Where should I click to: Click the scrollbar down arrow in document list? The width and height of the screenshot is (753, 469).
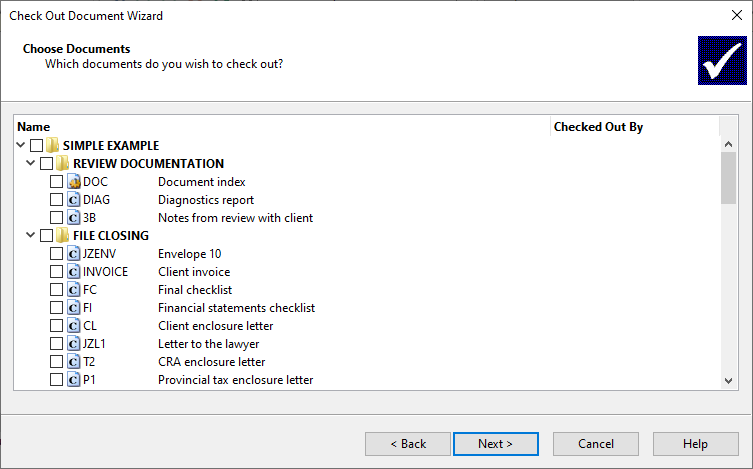pyautogui.click(x=729, y=381)
